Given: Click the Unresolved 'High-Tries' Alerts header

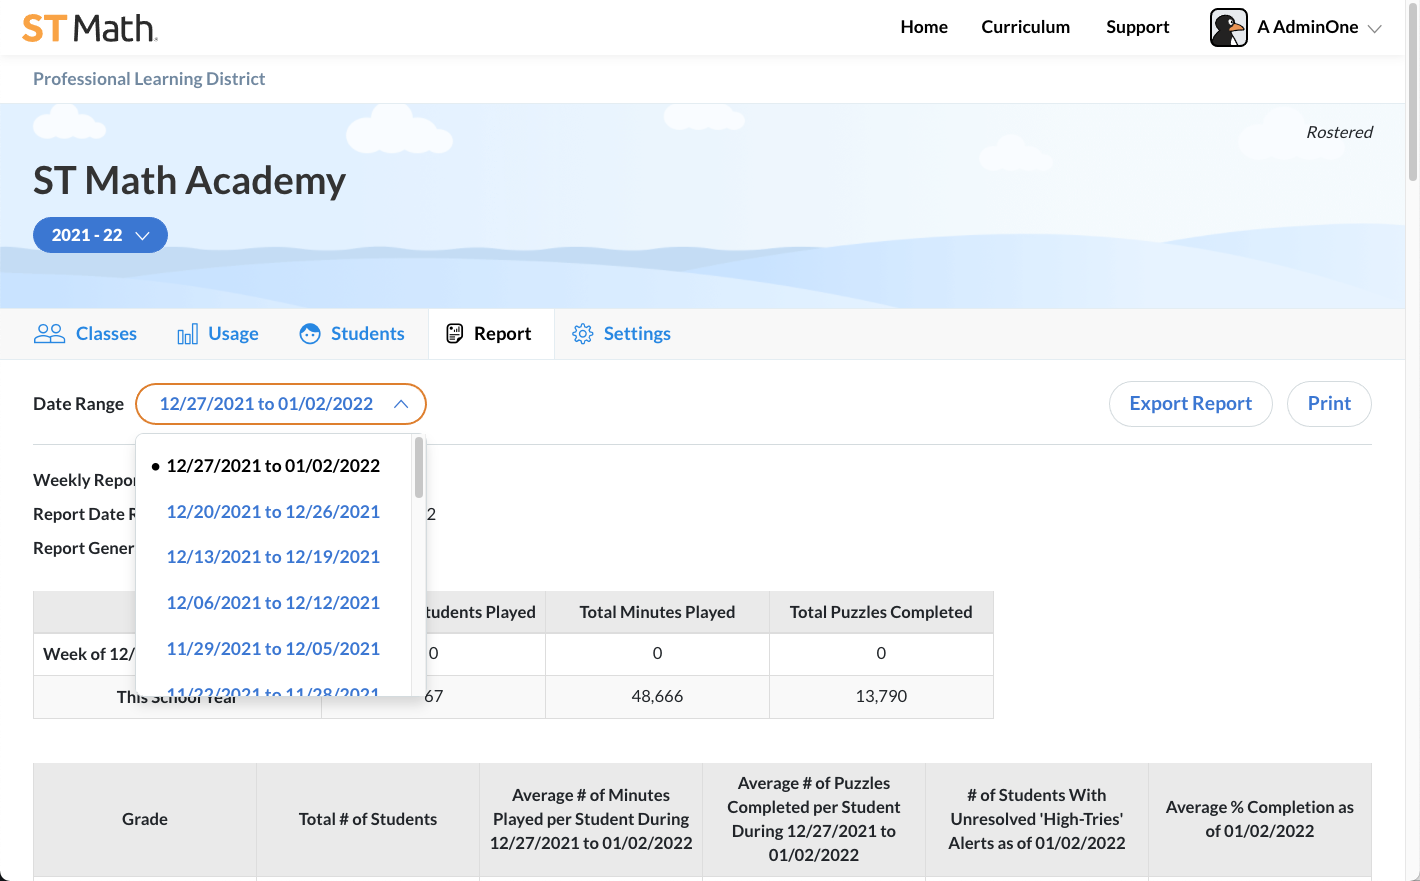Looking at the screenshot, I should point(1037,819).
